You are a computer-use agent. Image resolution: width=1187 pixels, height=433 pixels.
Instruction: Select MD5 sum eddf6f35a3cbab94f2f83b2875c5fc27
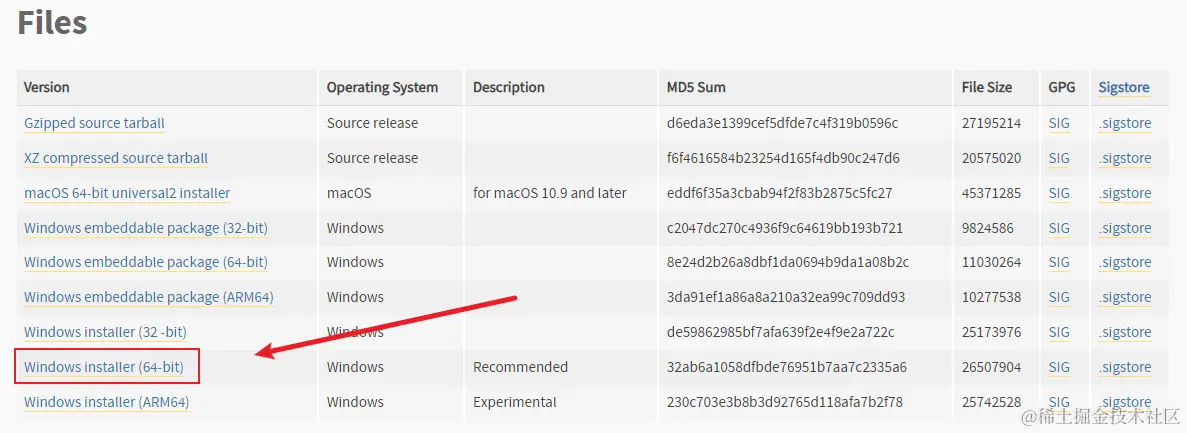pos(779,193)
